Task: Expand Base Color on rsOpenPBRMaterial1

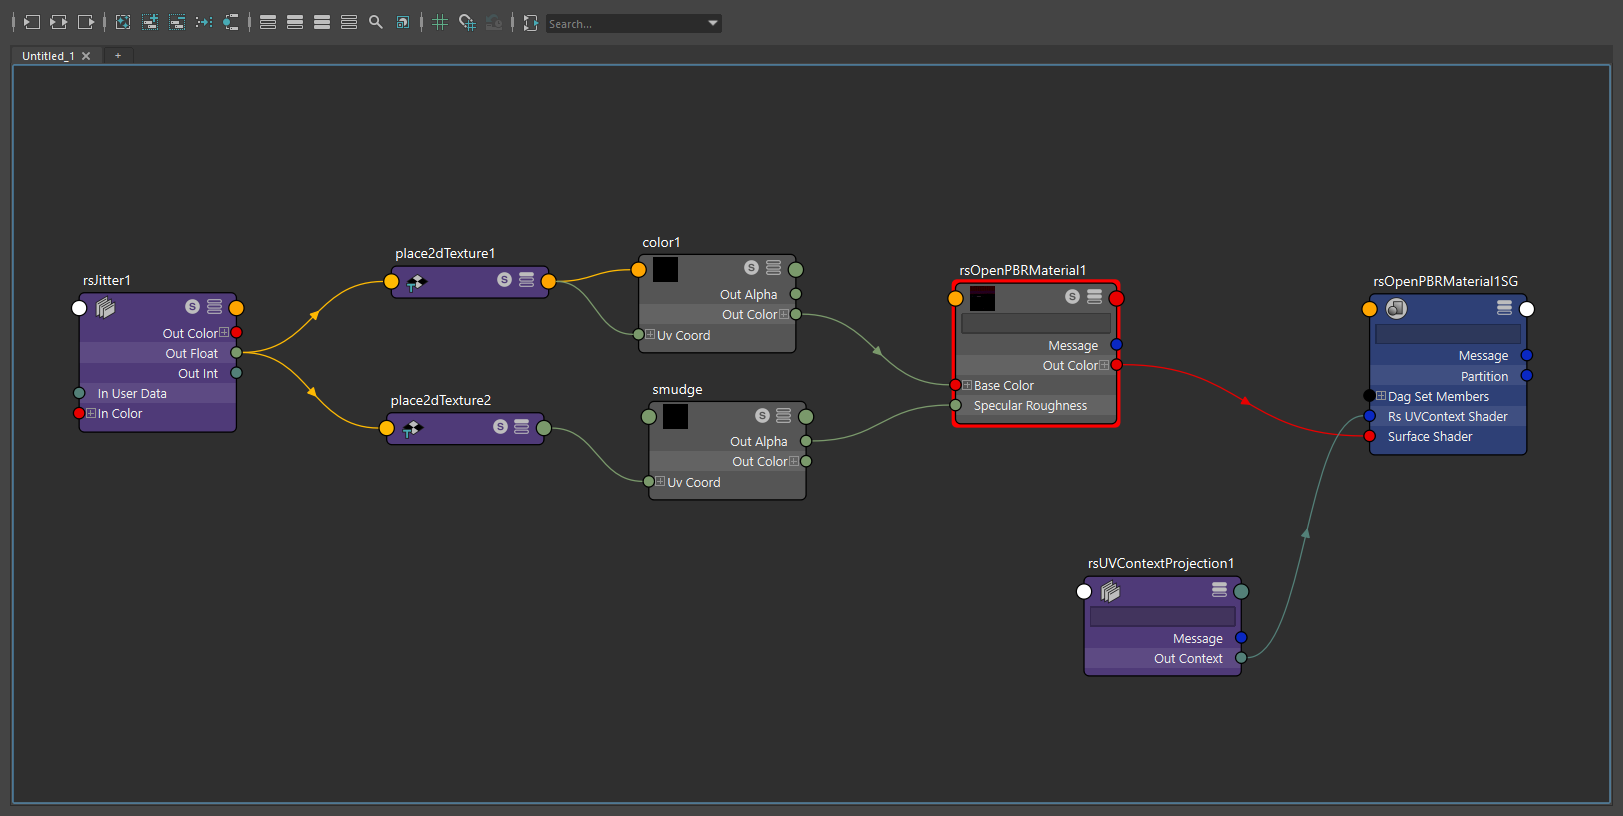Action: tap(967, 385)
